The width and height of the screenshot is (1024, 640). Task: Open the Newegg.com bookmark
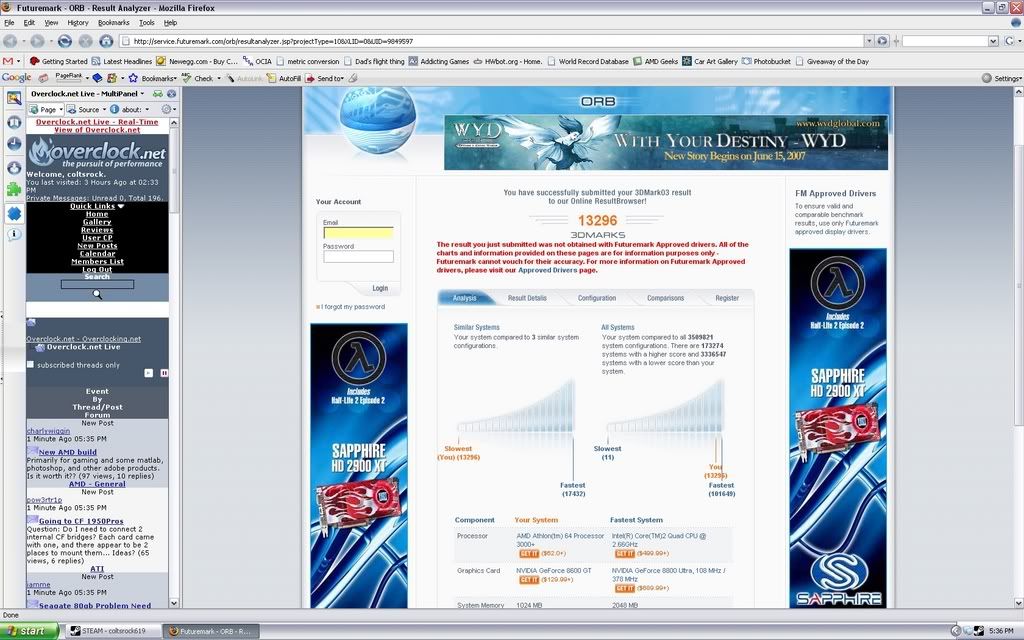[x=197, y=61]
